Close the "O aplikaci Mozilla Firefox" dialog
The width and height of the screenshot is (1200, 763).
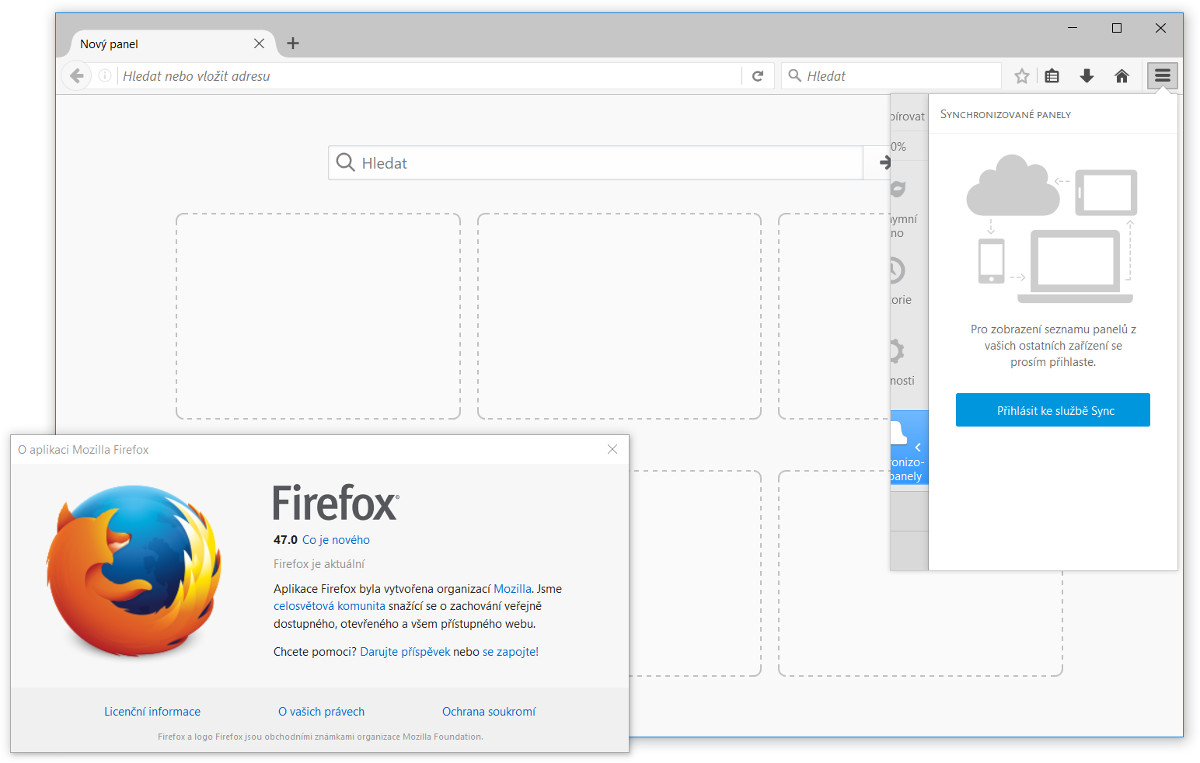[x=613, y=449]
